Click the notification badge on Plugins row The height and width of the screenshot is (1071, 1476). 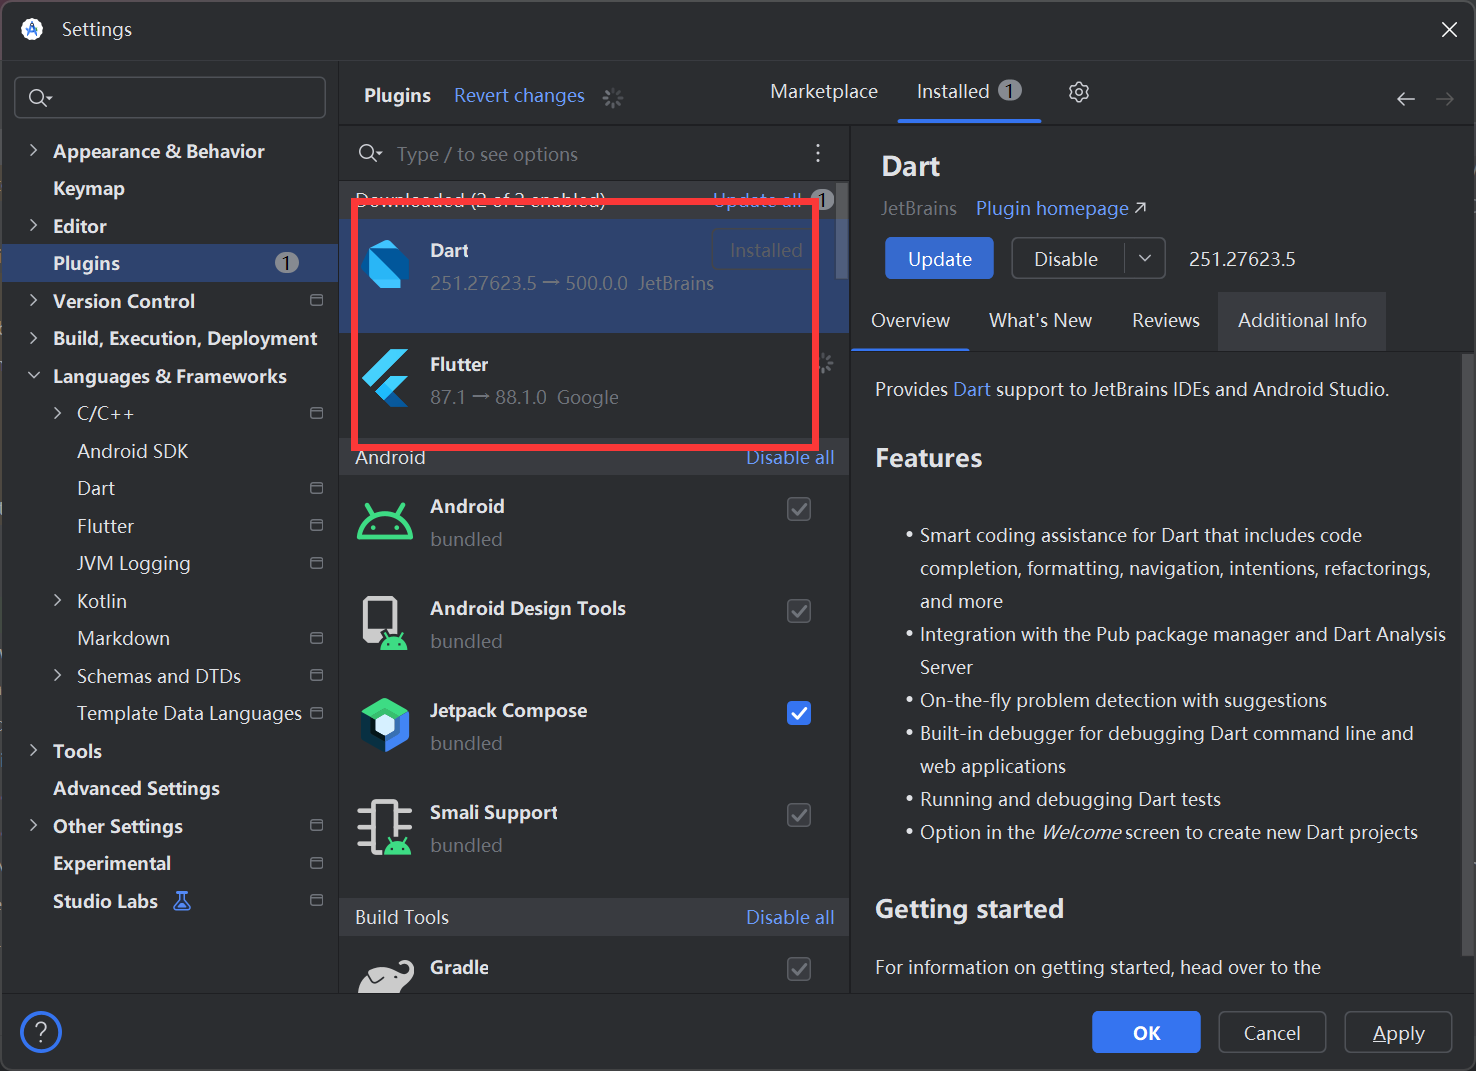(287, 263)
